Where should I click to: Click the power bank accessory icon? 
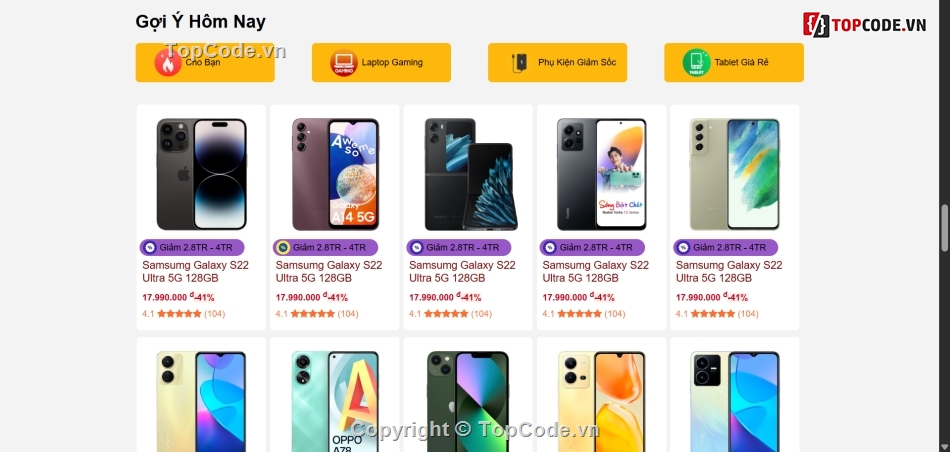[520, 62]
